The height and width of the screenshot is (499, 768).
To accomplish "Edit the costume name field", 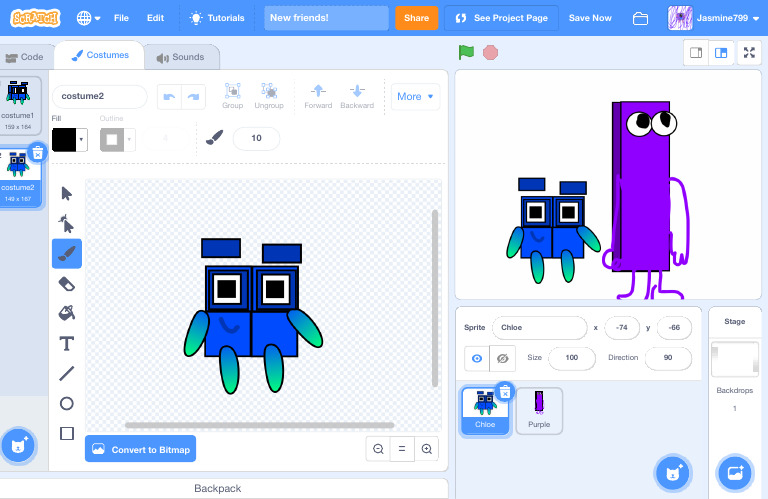I will click(99, 96).
